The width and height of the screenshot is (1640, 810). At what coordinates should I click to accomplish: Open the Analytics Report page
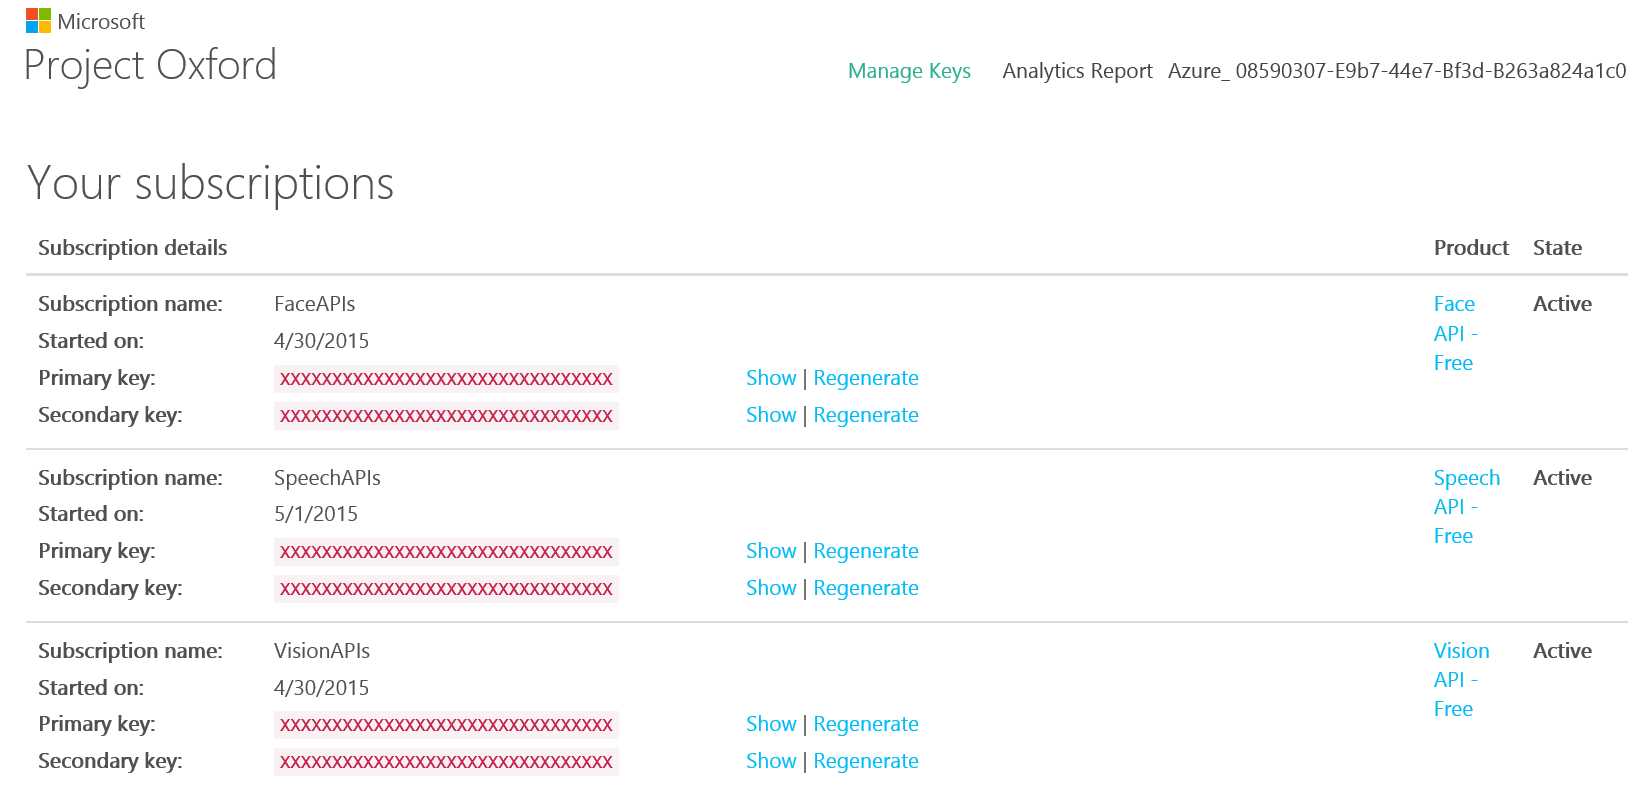click(x=1077, y=71)
